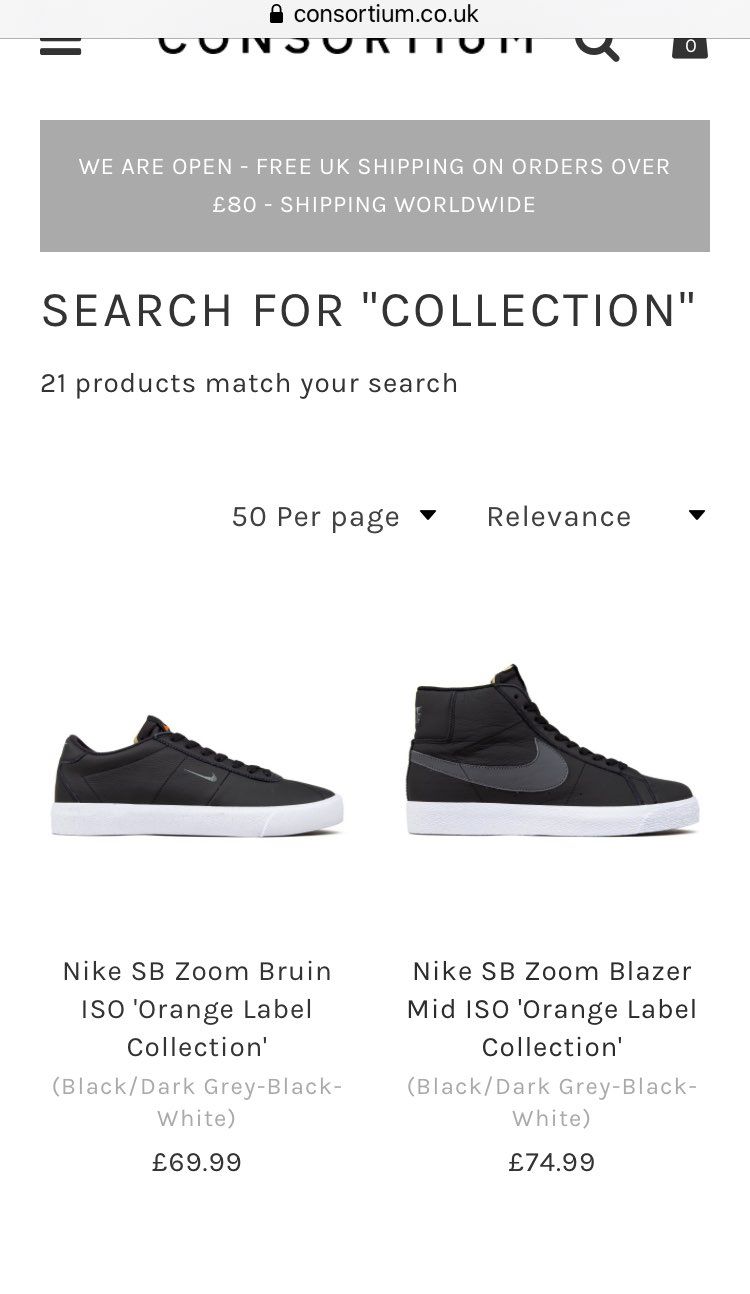This screenshot has width=750, height=1294.
Task: Click the £74.99 price
Action: tap(552, 1162)
